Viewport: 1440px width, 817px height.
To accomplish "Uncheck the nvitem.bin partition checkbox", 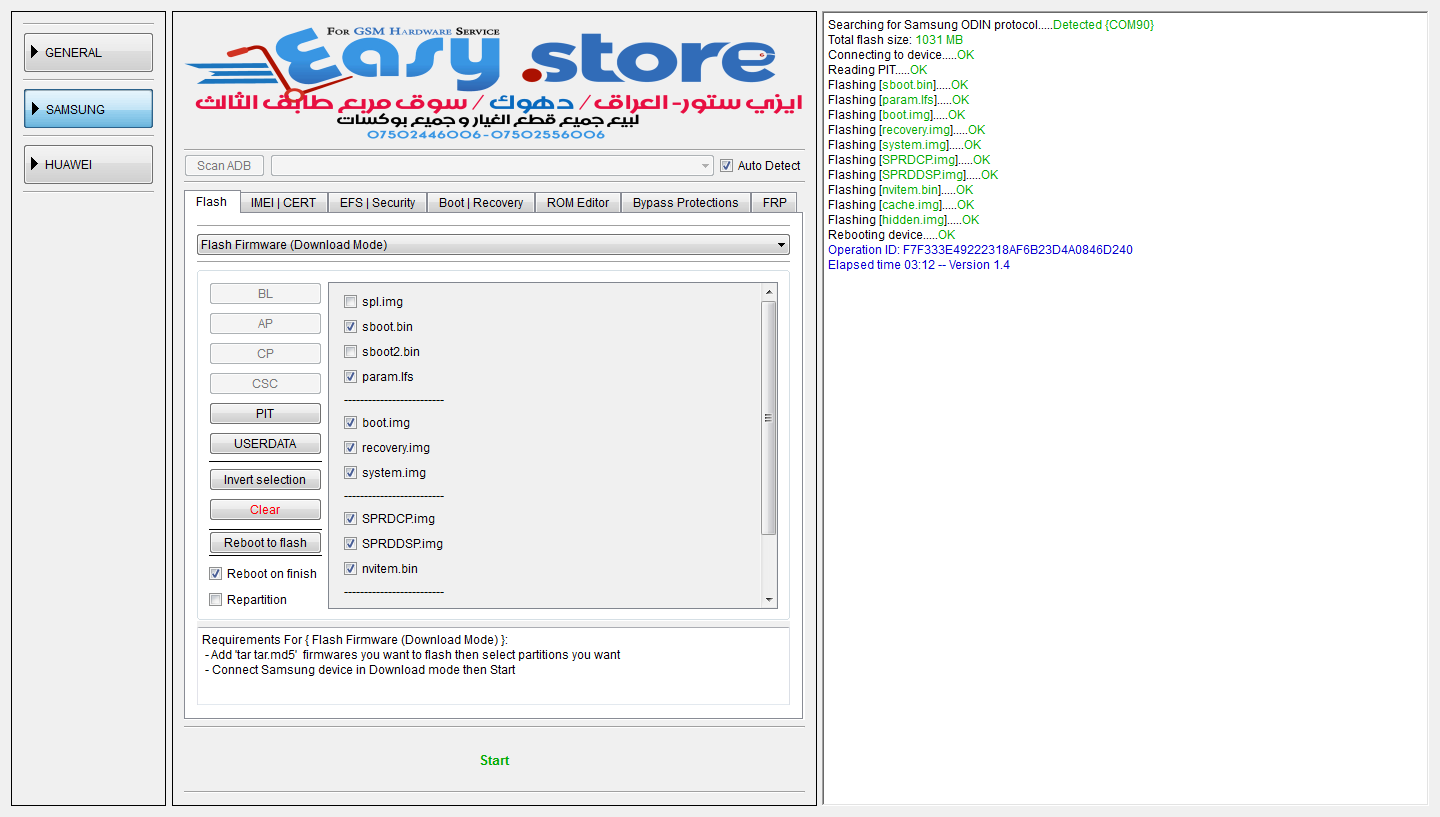I will 351,569.
